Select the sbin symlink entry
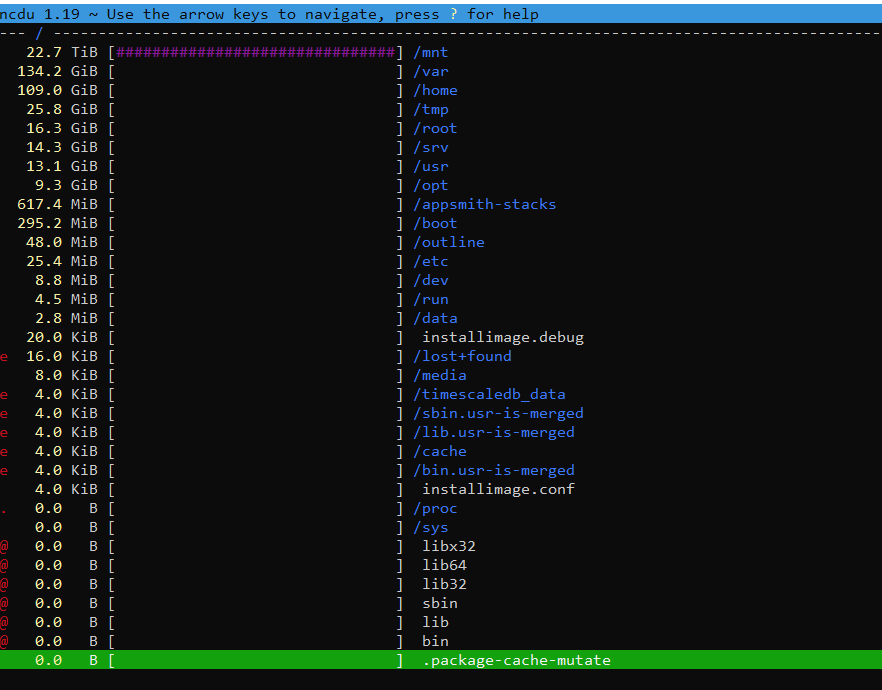 (x=441, y=603)
